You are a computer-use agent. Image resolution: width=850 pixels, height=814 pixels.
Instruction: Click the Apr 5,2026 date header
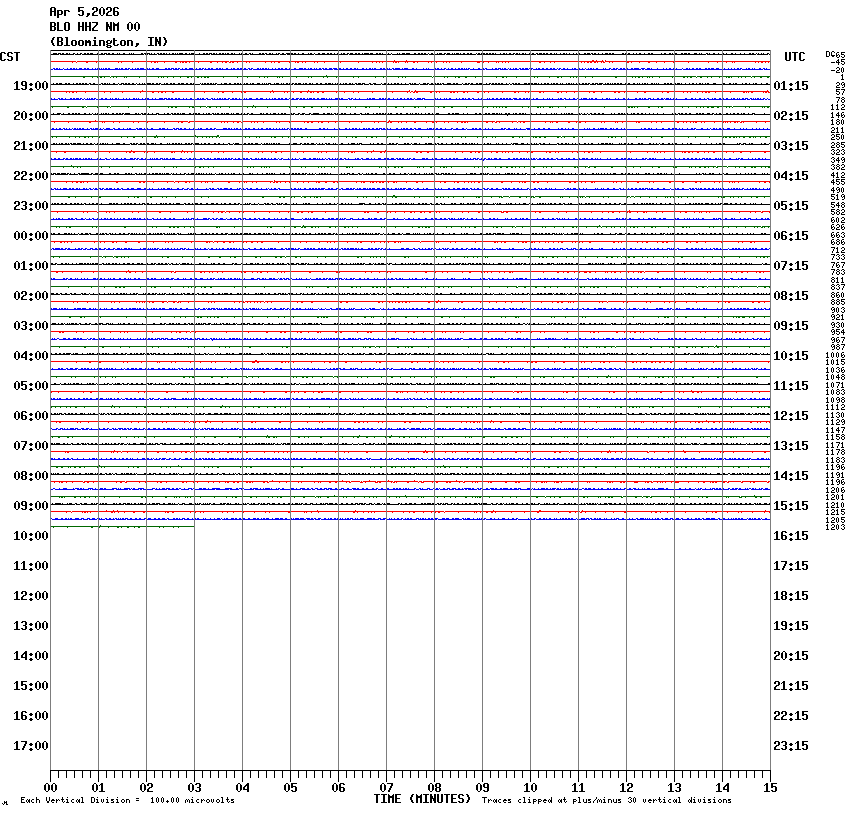(x=84, y=12)
